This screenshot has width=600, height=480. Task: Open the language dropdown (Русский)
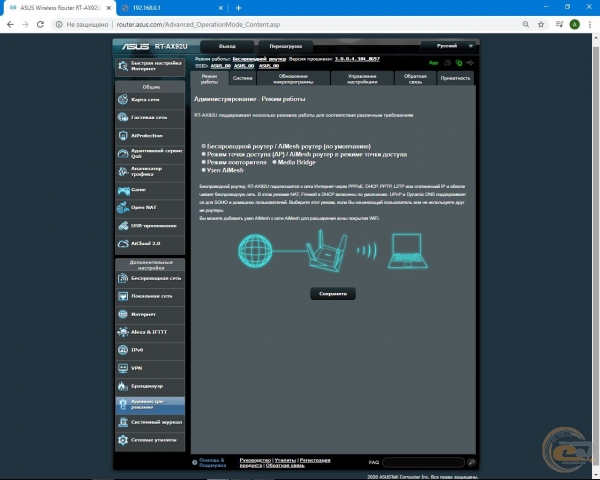pos(448,46)
